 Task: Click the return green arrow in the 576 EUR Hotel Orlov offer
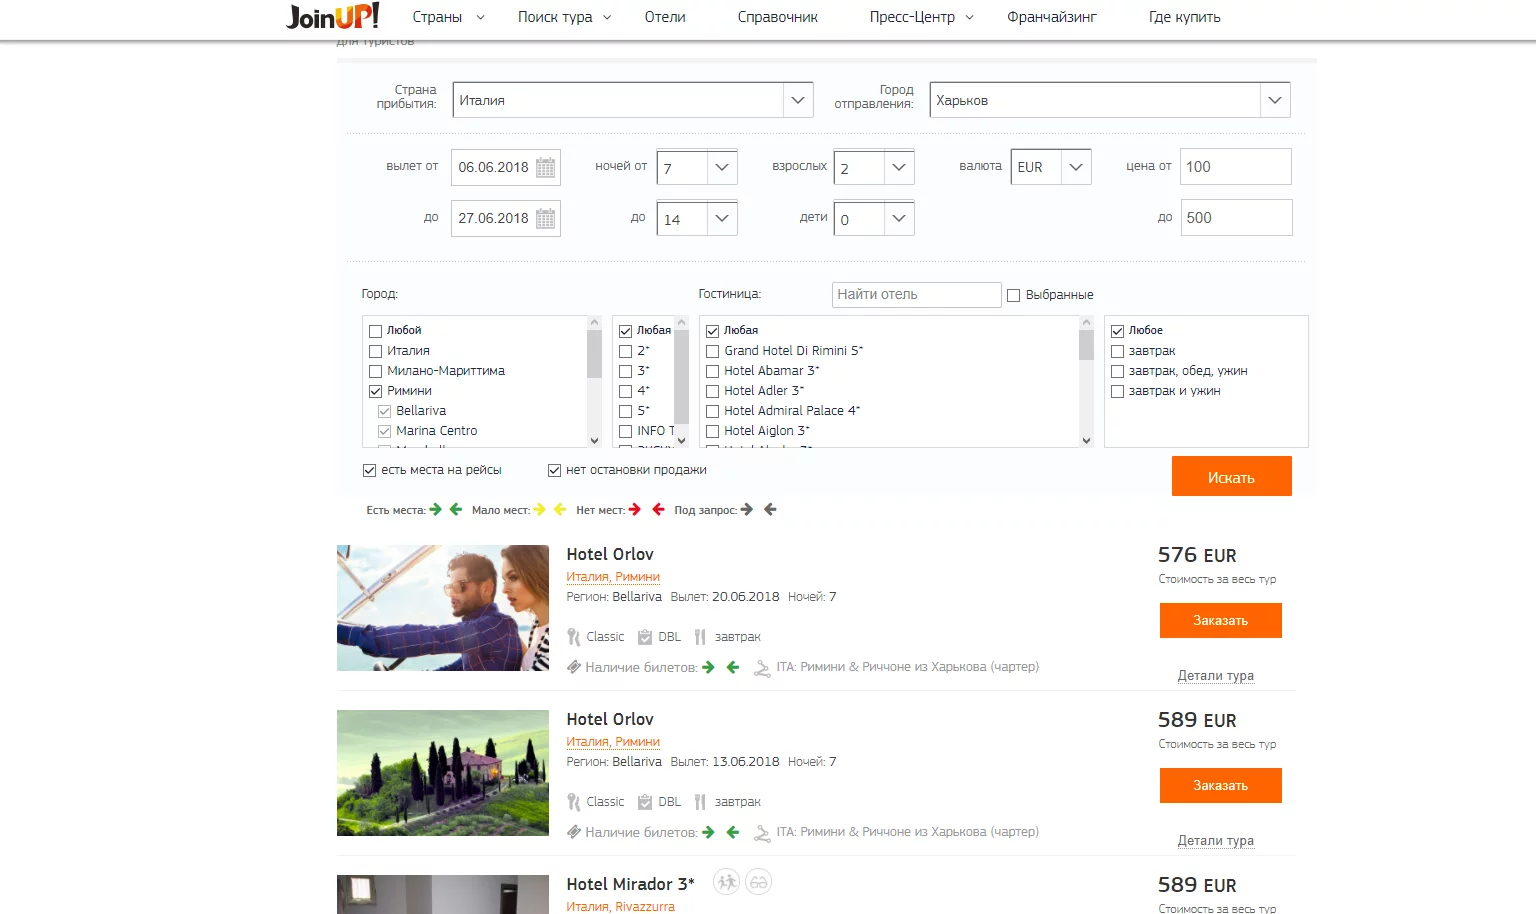point(733,667)
